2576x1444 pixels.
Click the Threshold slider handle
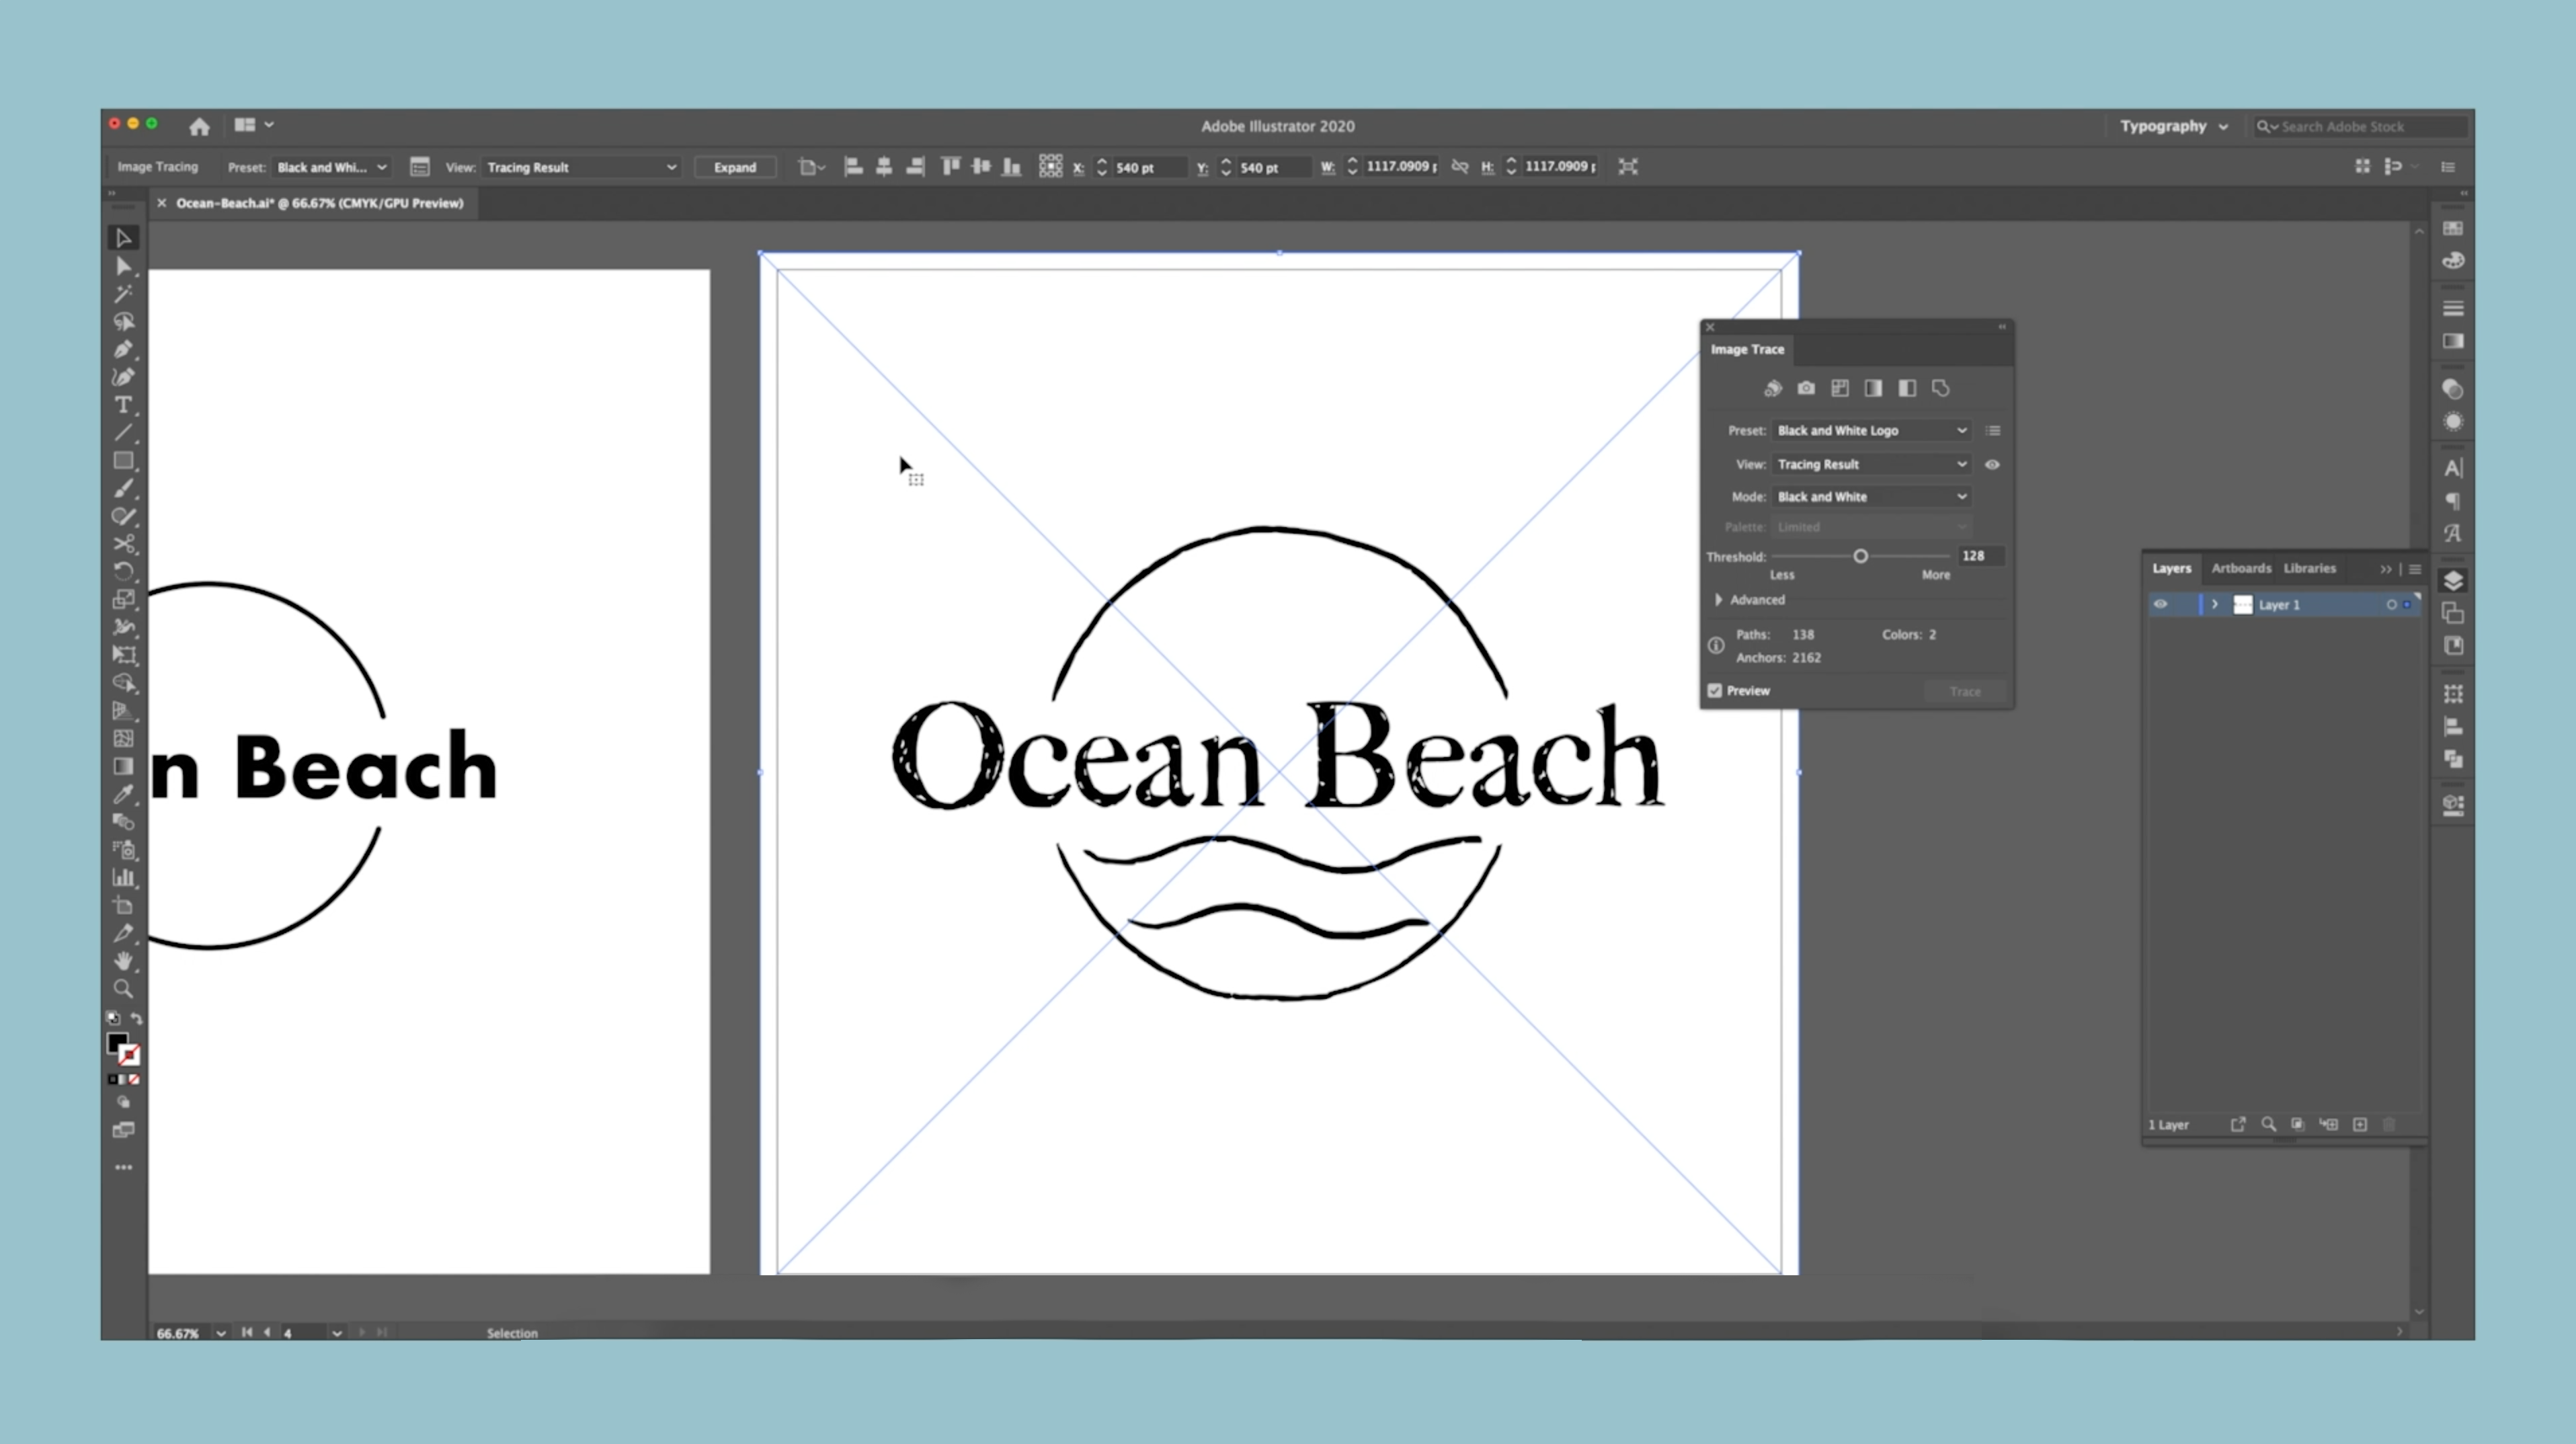(1860, 556)
